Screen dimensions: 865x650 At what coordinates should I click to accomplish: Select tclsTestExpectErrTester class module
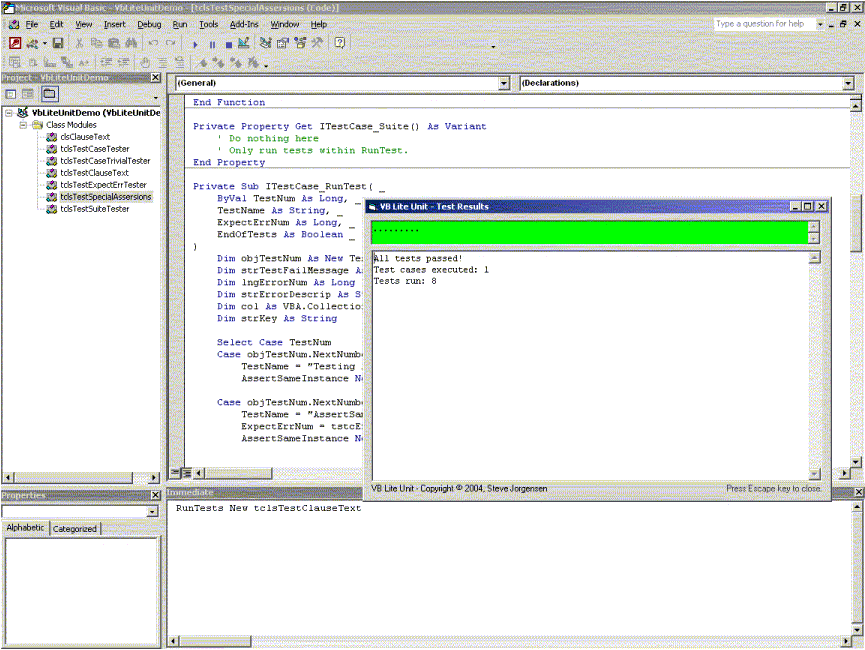pos(103,185)
